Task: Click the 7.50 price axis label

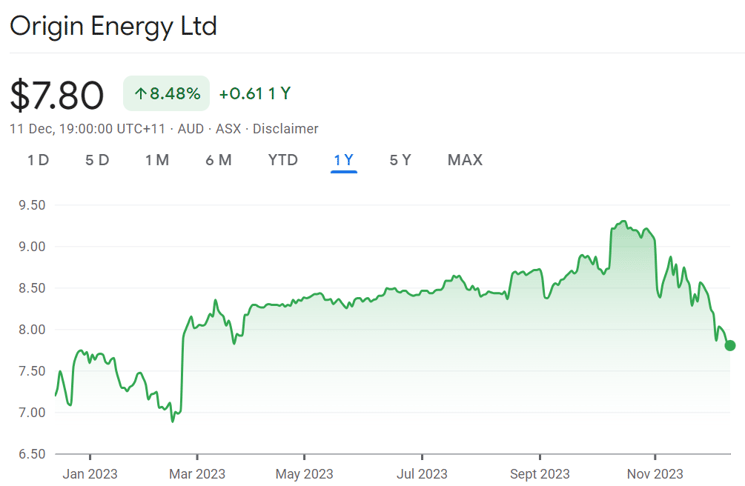Action: pos(32,371)
